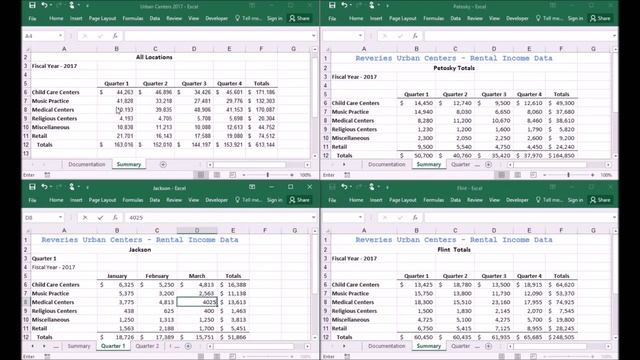This screenshot has width=640, height=360.
Task: Click Share button in Urban Centers window
Action: pos(299,18)
